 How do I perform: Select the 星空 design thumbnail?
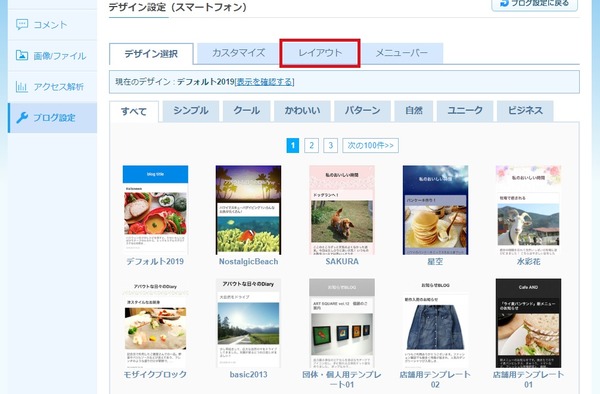[x=435, y=210]
